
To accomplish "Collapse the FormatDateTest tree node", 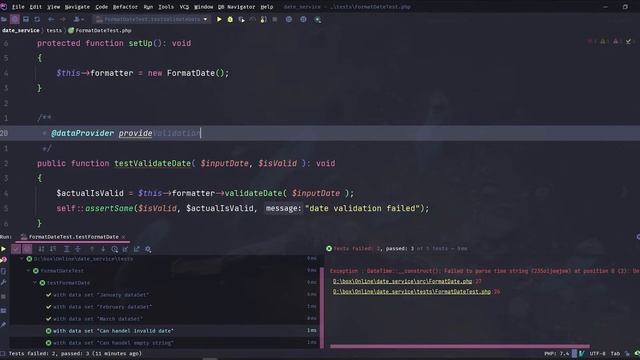I will pos(29,271).
